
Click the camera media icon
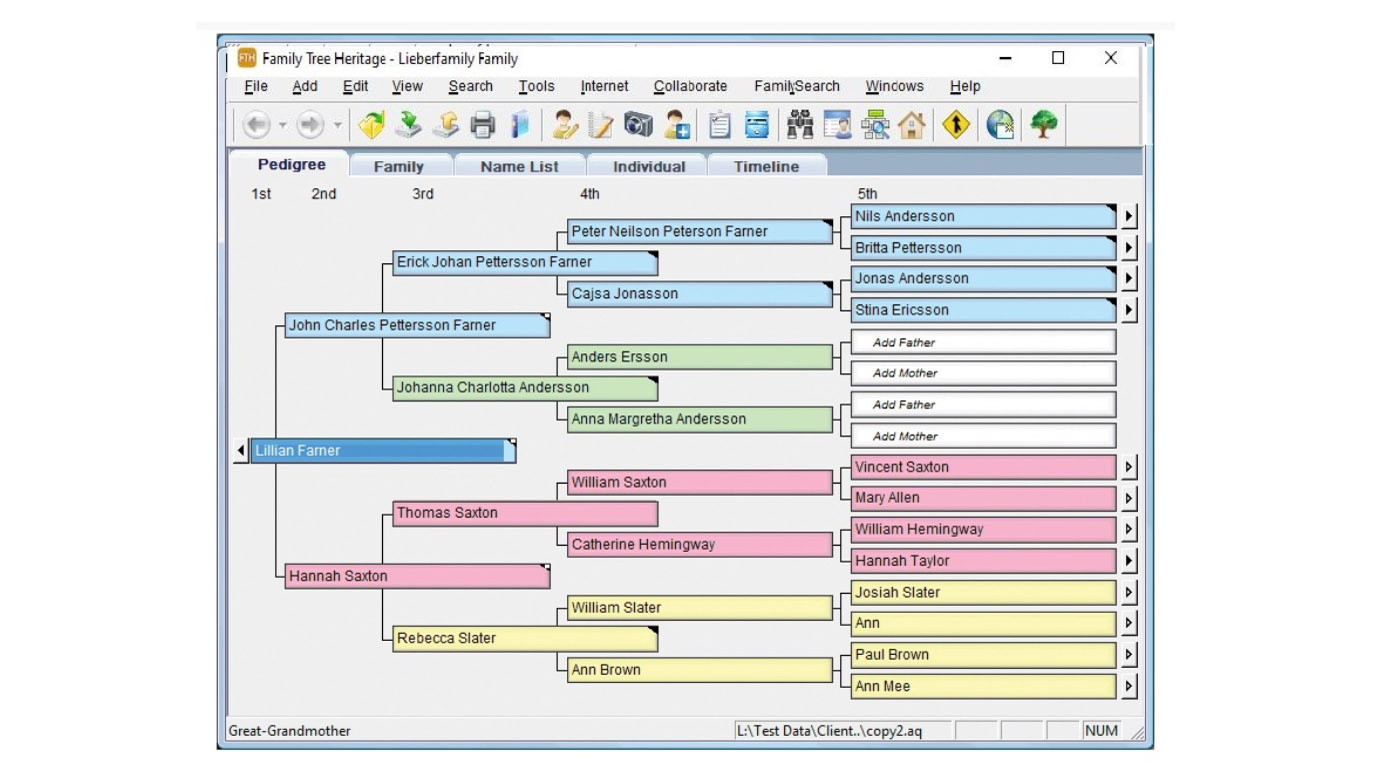pyautogui.click(x=638, y=124)
